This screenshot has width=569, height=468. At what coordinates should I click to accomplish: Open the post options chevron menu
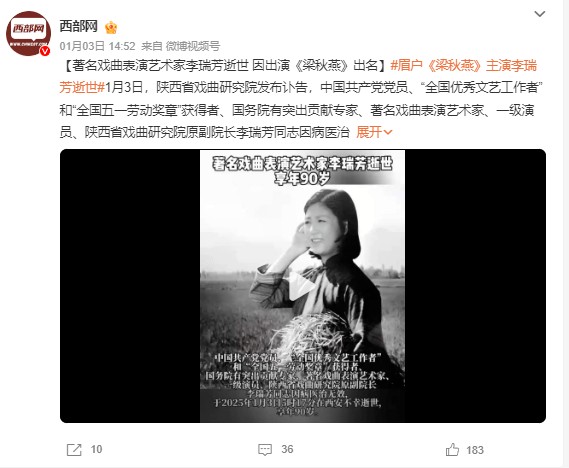540,14
